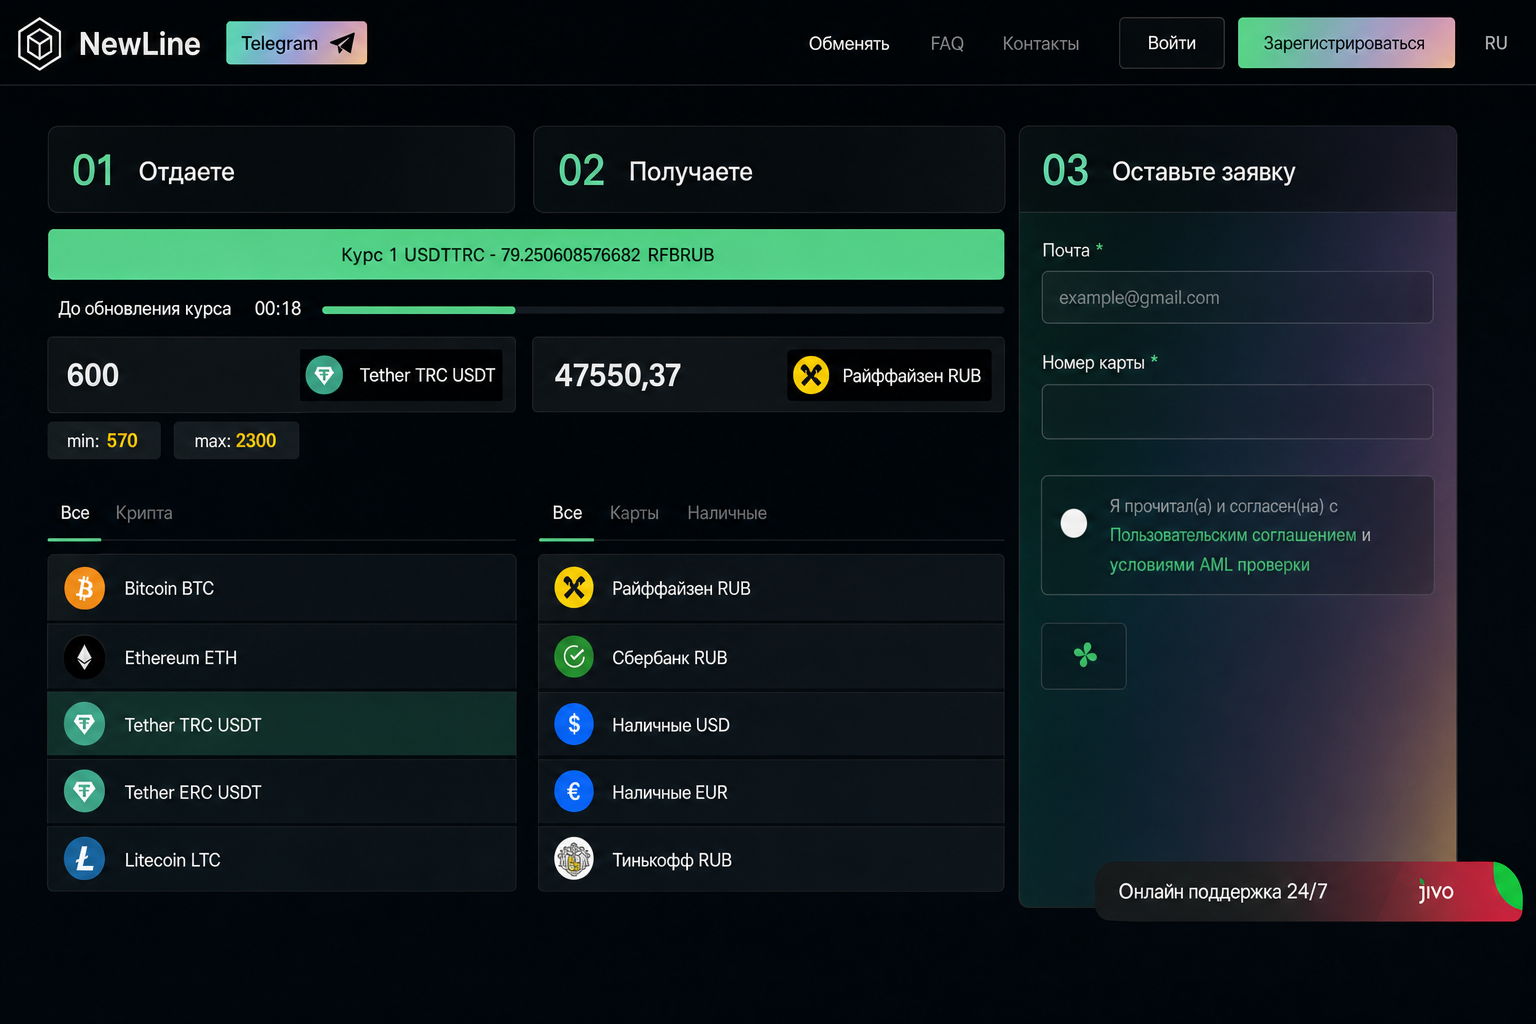Click the NewLine hexagon logo icon
Screen dimensions: 1536x1024
point(40,44)
